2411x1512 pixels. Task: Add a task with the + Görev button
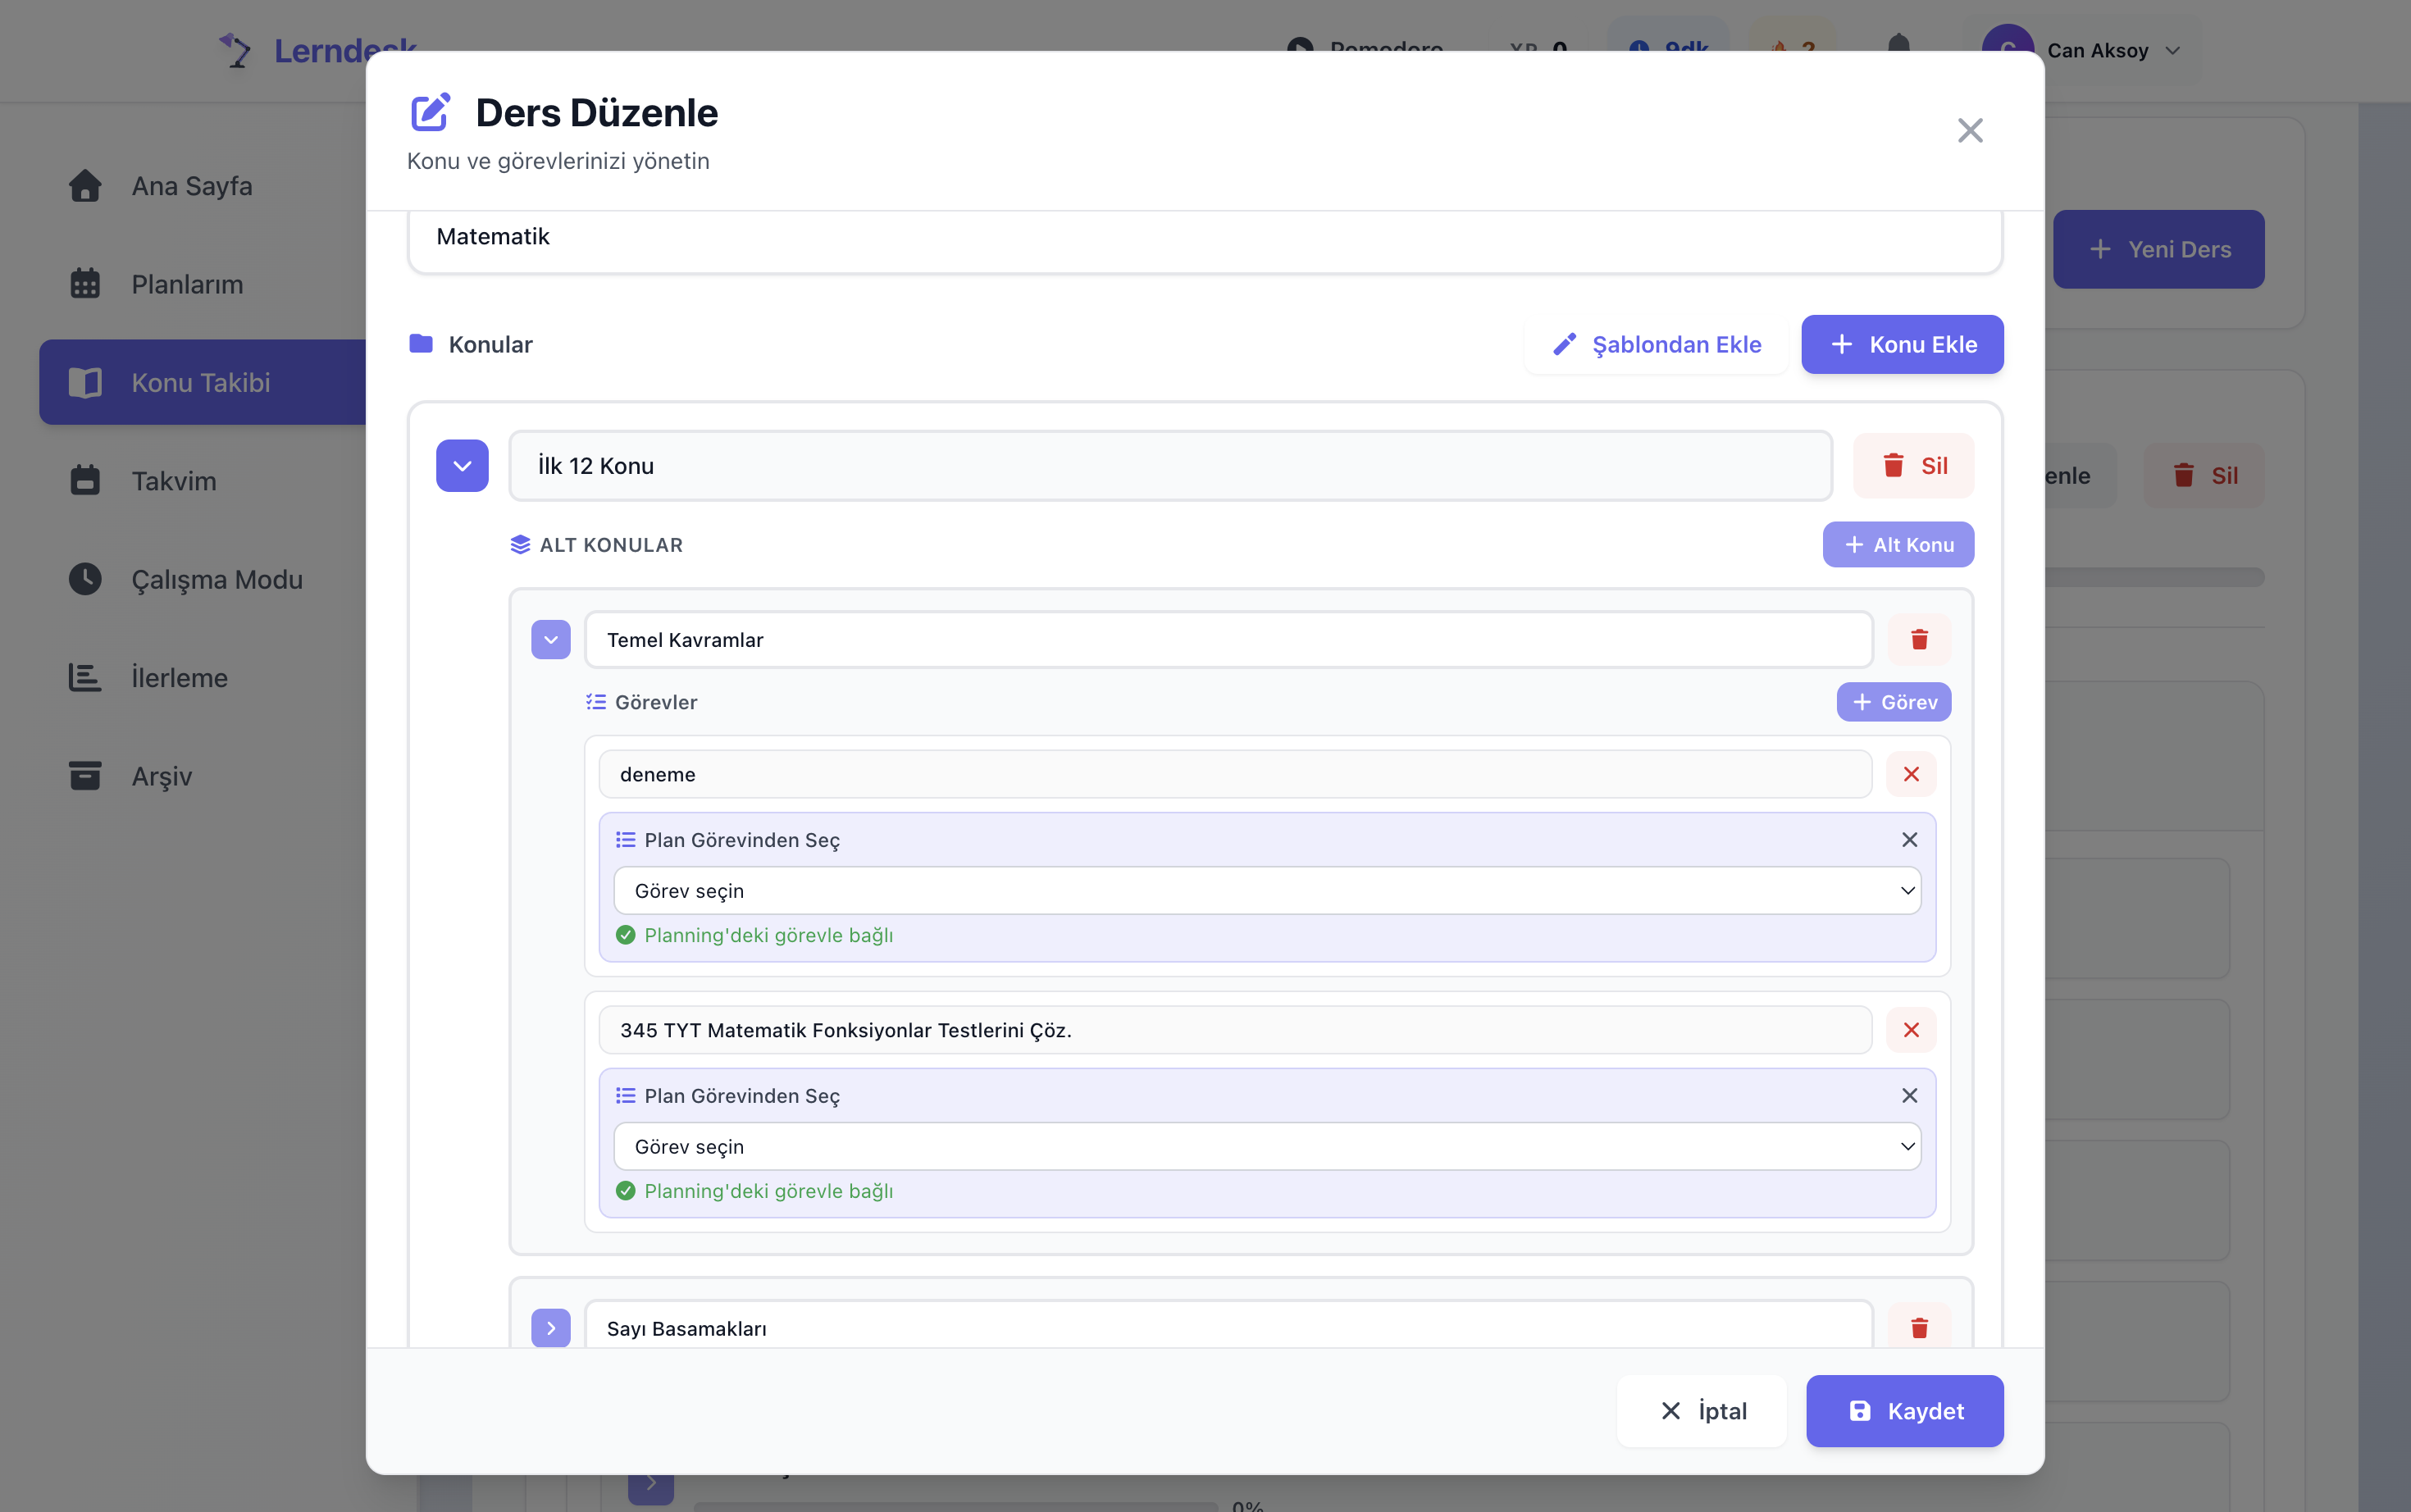pos(1893,702)
